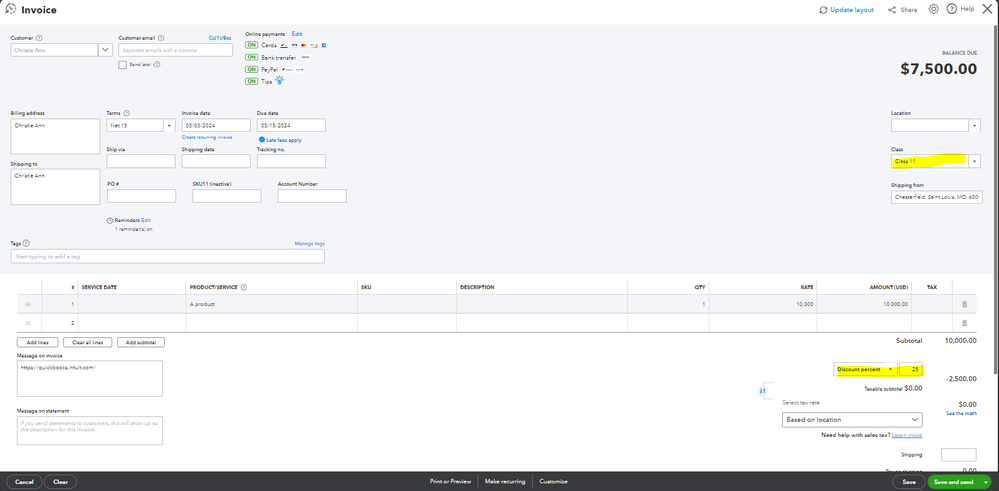Open the Based on location tax dropdown
This screenshot has height=491, width=999.
click(852, 420)
